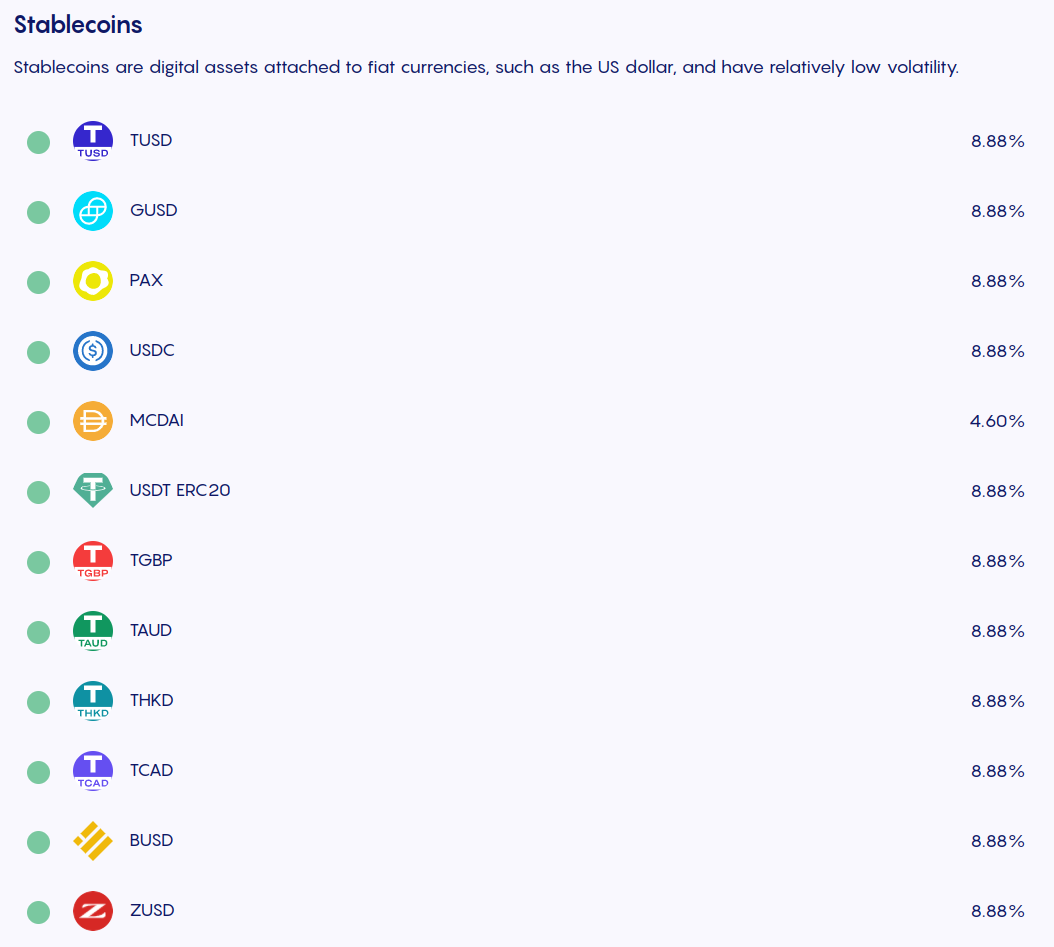
Task: Select the green TAUD icon
Action: pos(93,631)
